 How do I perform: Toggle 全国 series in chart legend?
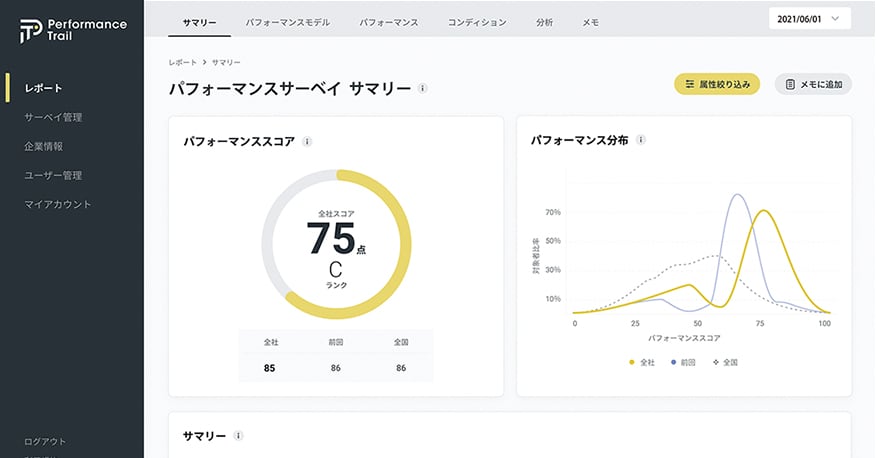tap(725, 361)
